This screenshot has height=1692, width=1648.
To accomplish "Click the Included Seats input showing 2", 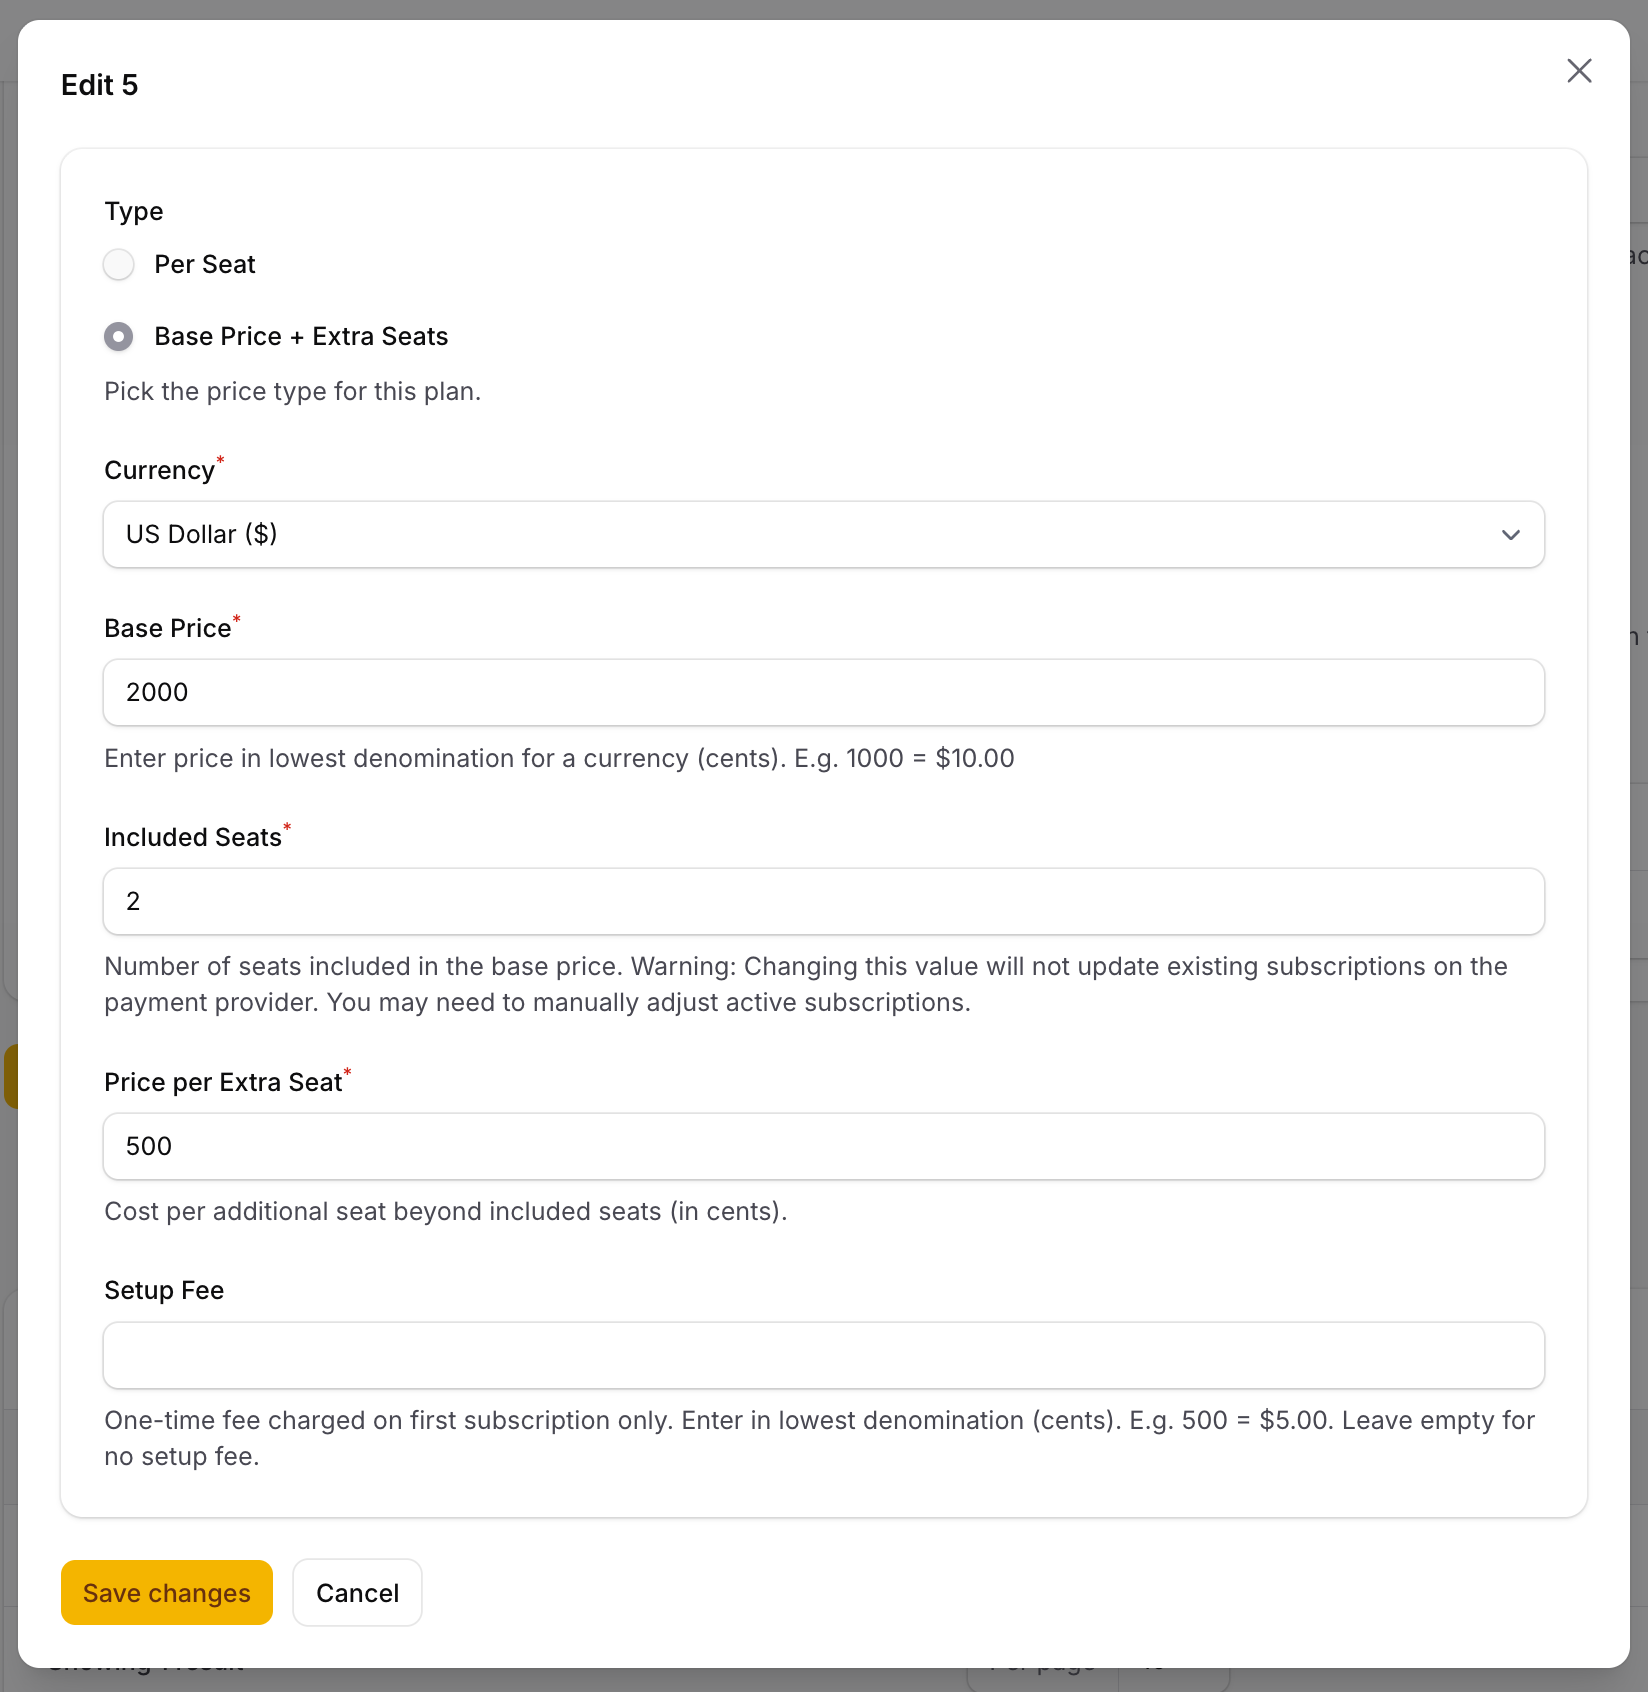I will pos(822,902).
